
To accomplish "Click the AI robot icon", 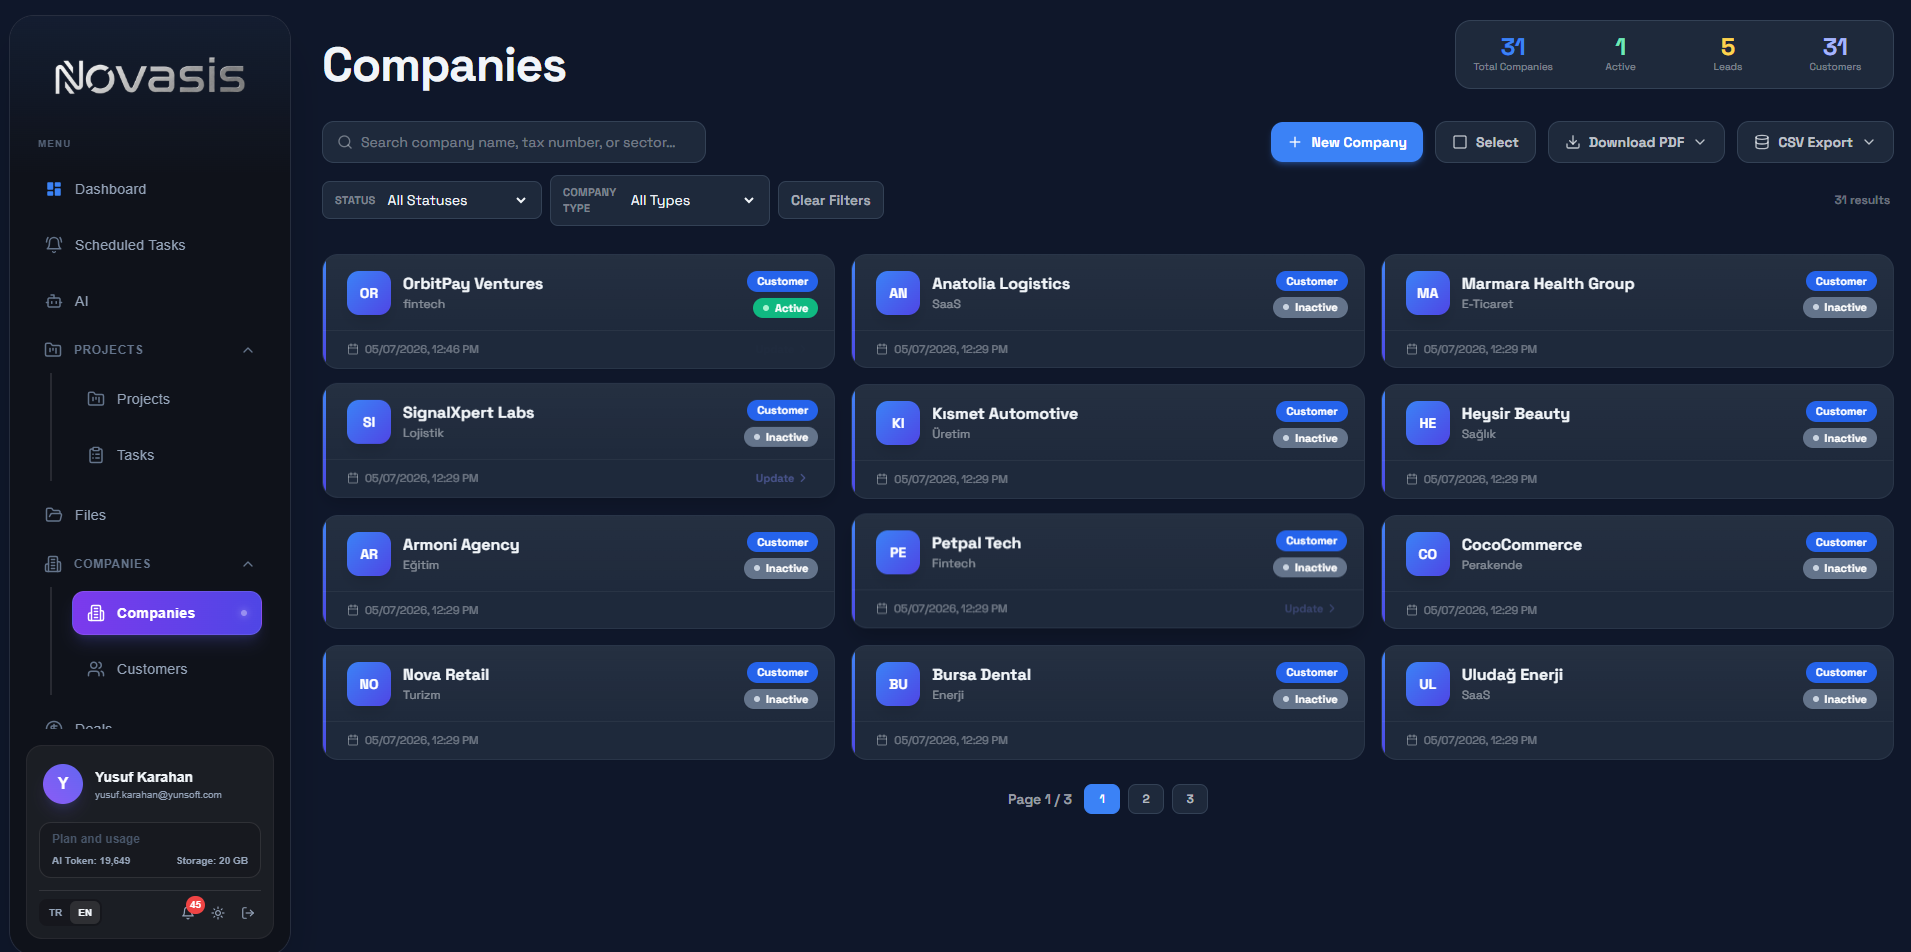I will 54,301.
